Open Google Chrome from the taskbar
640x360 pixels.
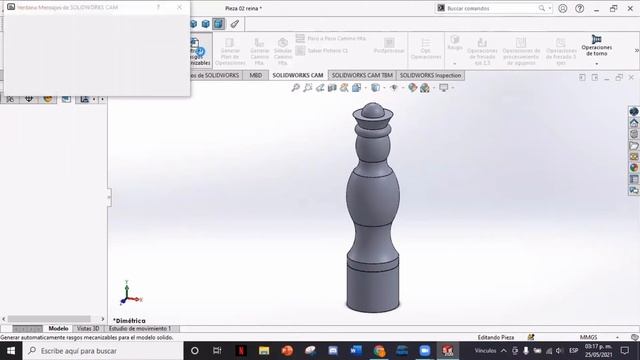379,351
